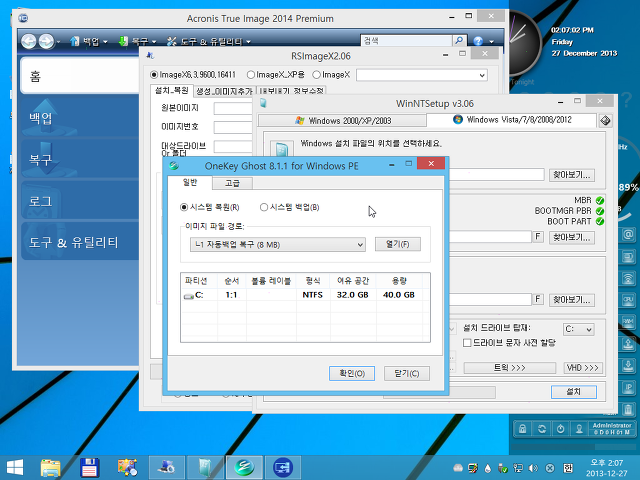Open the RSImageX top-right combo box
This screenshot has width=640, height=480.
(422, 75)
